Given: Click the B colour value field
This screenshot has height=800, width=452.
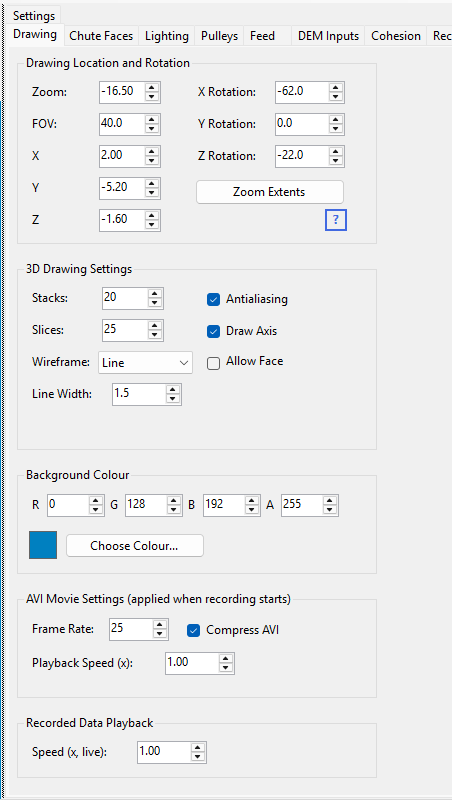Looking at the screenshot, I should [224, 505].
